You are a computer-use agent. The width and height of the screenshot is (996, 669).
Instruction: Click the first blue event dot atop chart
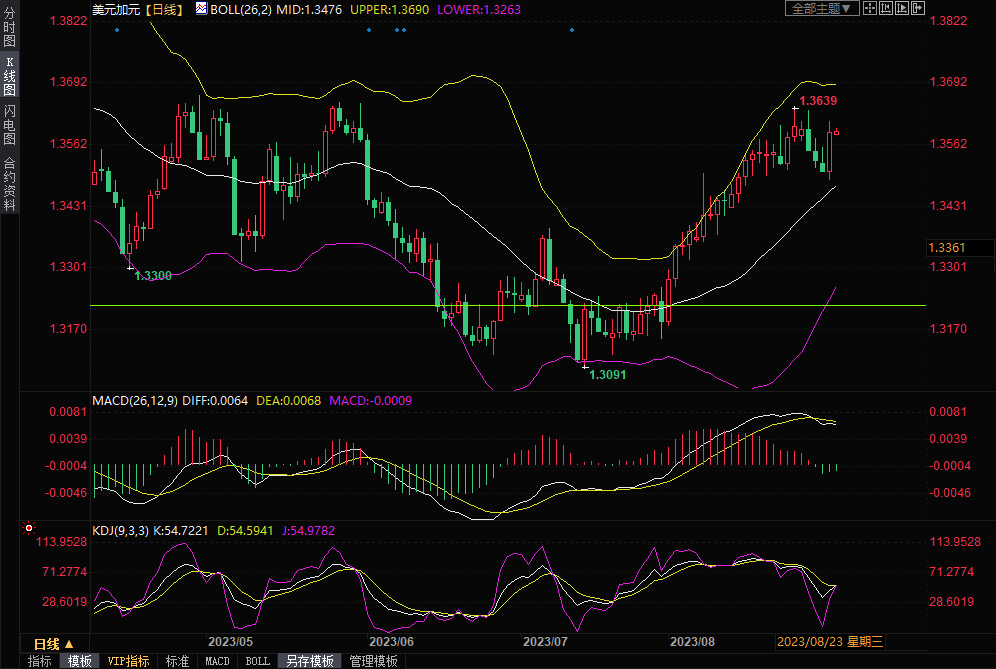(117, 30)
